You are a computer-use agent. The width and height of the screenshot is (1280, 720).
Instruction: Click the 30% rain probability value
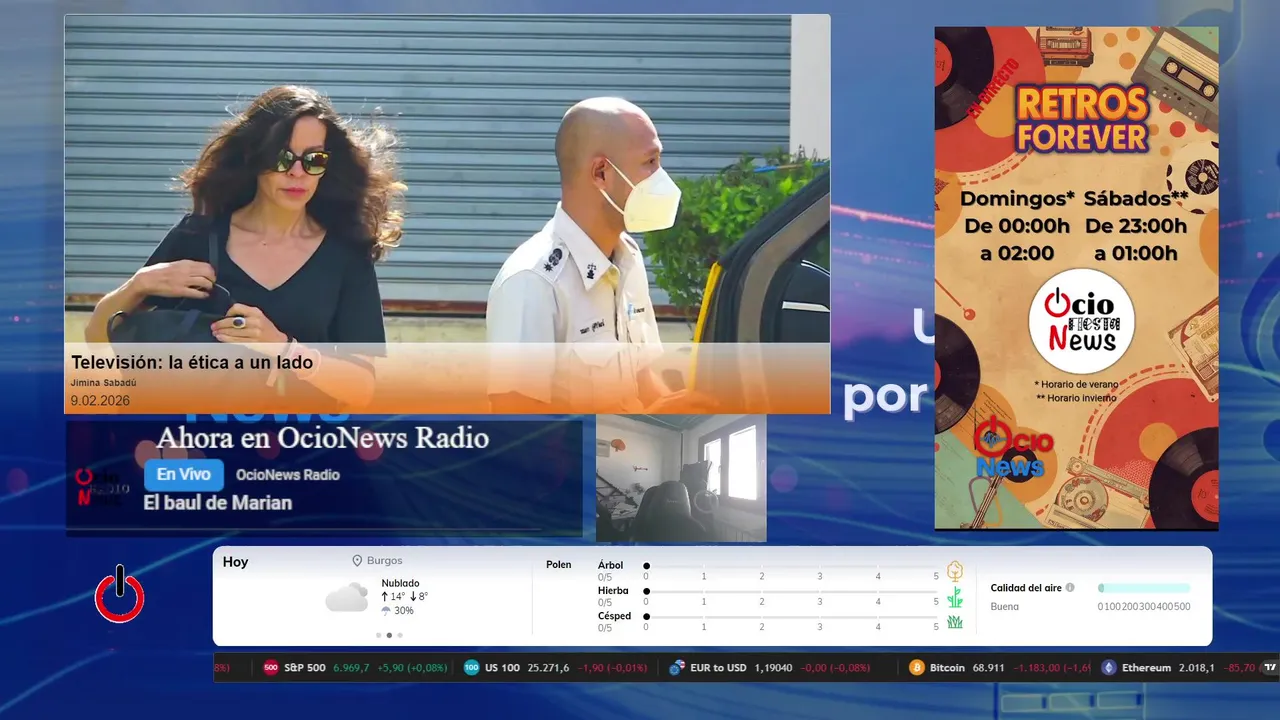pyautogui.click(x=403, y=611)
